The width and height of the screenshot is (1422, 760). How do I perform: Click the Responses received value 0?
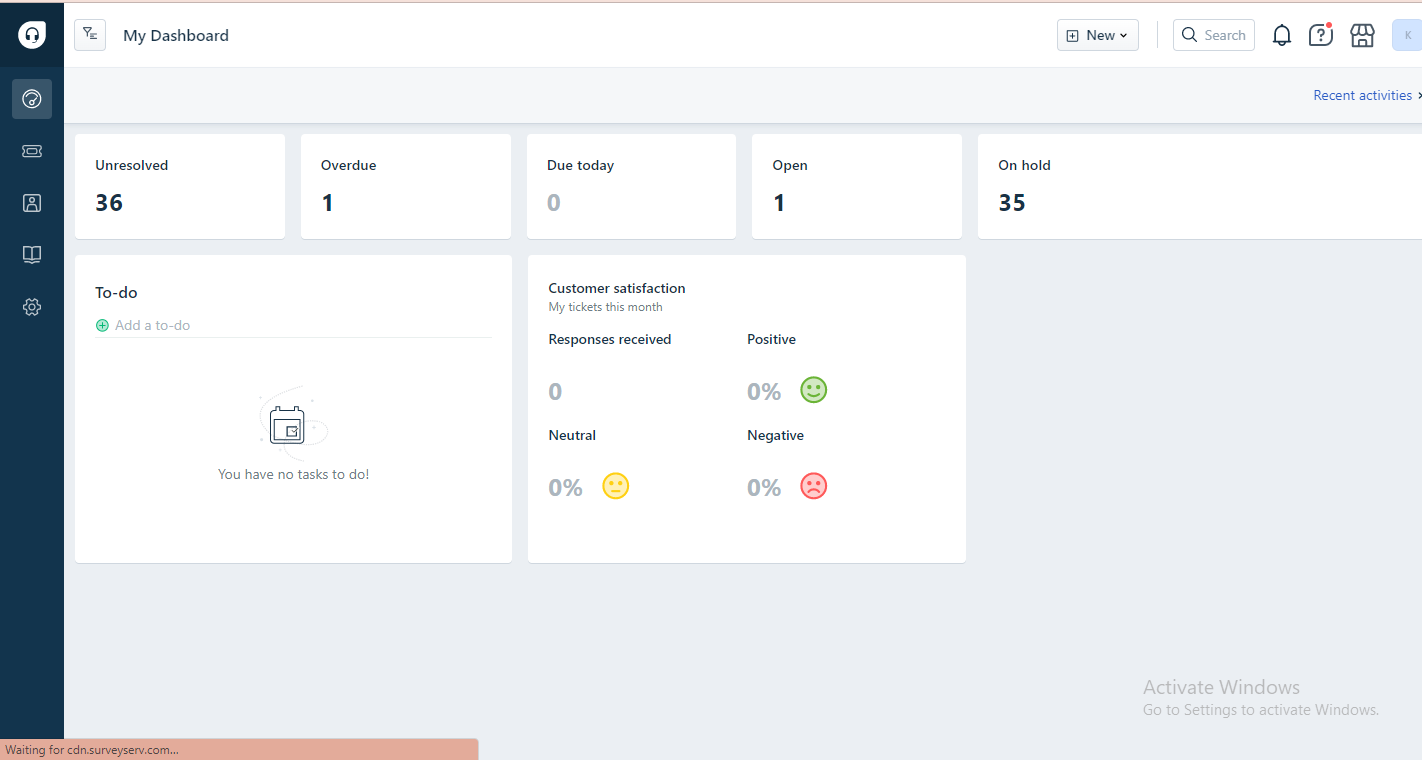[x=555, y=392]
